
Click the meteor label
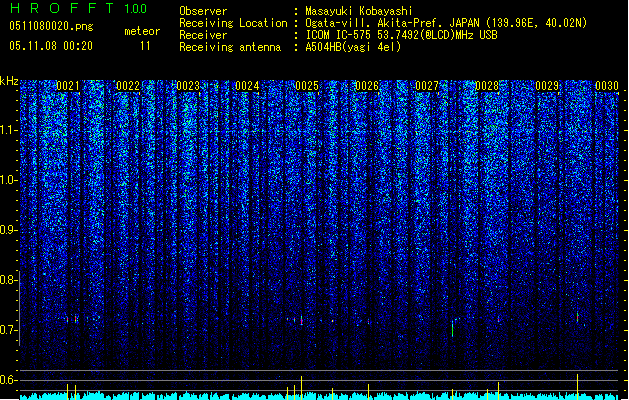142,31
